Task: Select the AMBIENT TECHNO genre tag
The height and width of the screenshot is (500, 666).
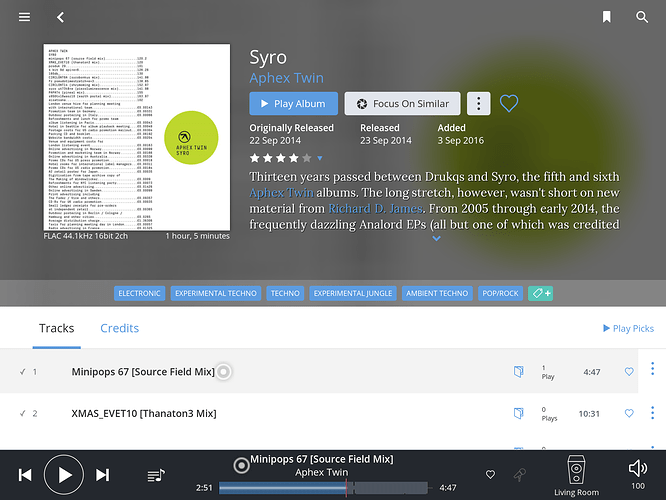Action: pyautogui.click(x=437, y=294)
